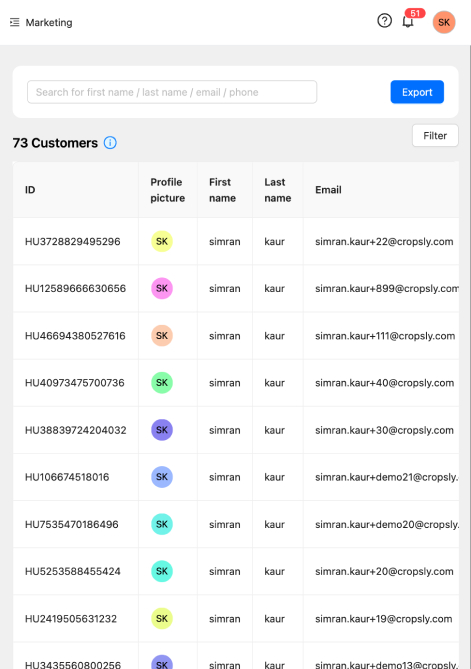Viewport: 471px width, 669px height.
Task: Click last name kaur in HU2419505631232 row
Action: coord(274,619)
